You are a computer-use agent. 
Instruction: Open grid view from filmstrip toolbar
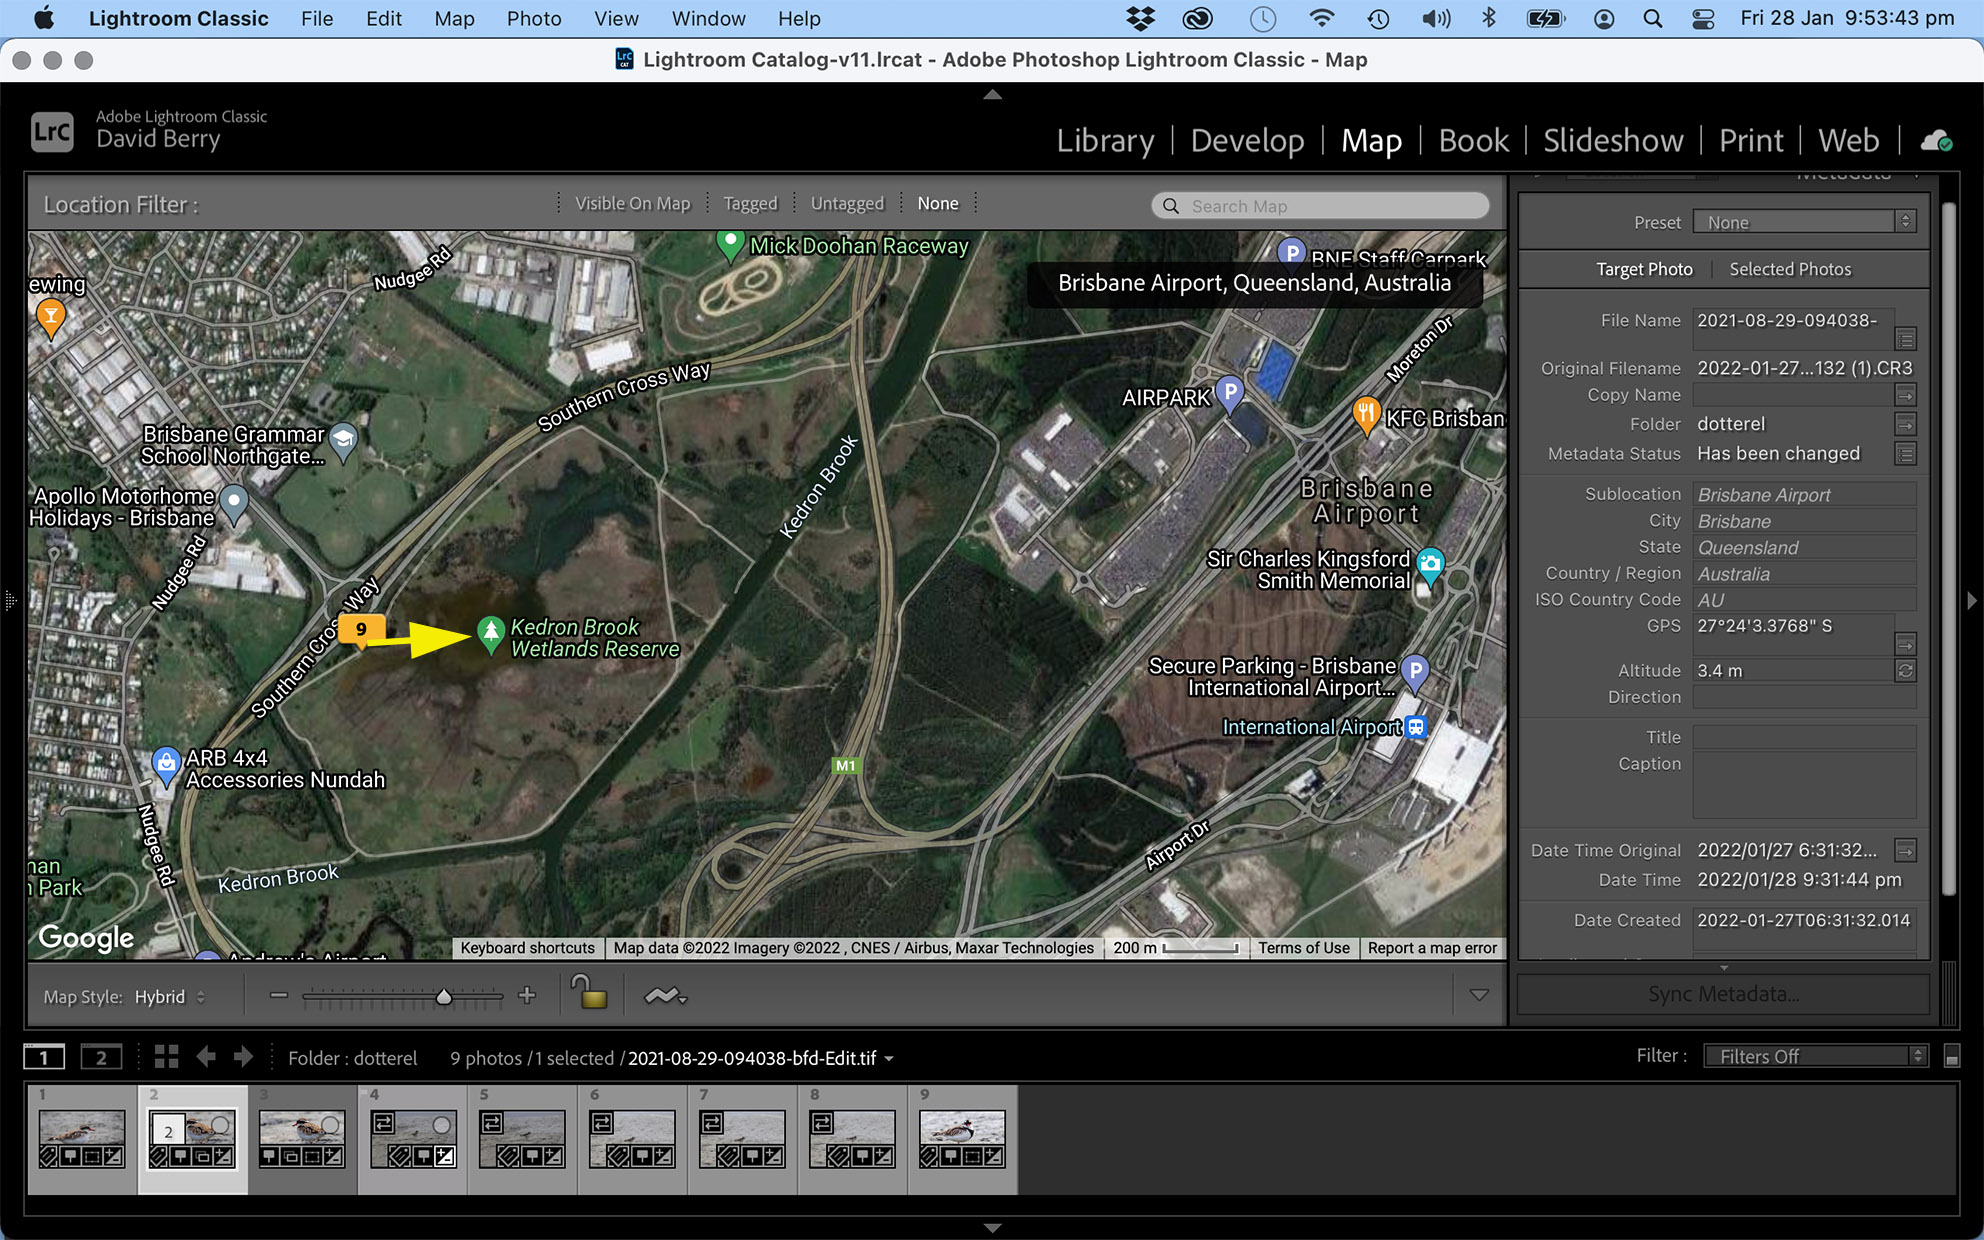(166, 1057)
